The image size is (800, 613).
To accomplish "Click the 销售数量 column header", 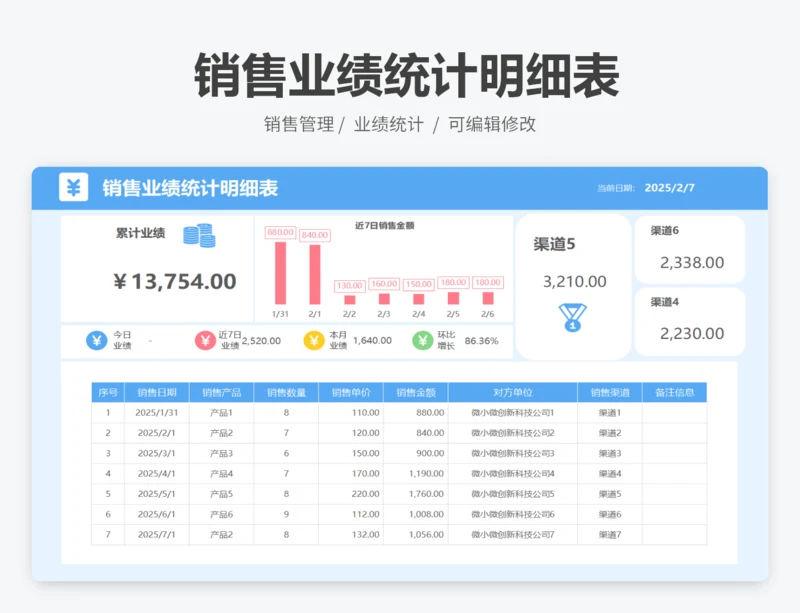I will [x=286, y=393].
